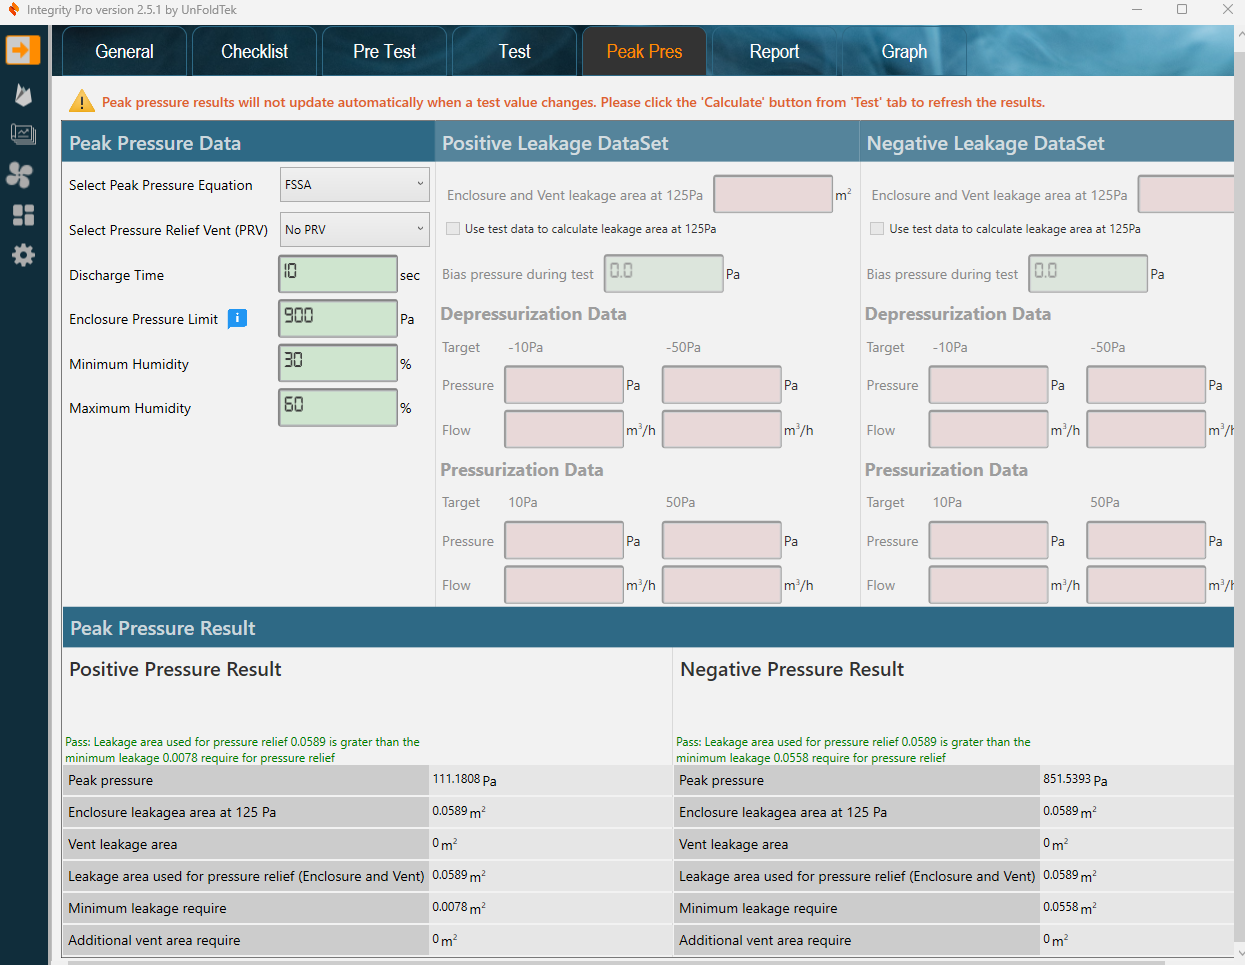The image size is (1245, 965).
Task: Enable negative 'Use test data' checkbox
Action: pos(877,229)
